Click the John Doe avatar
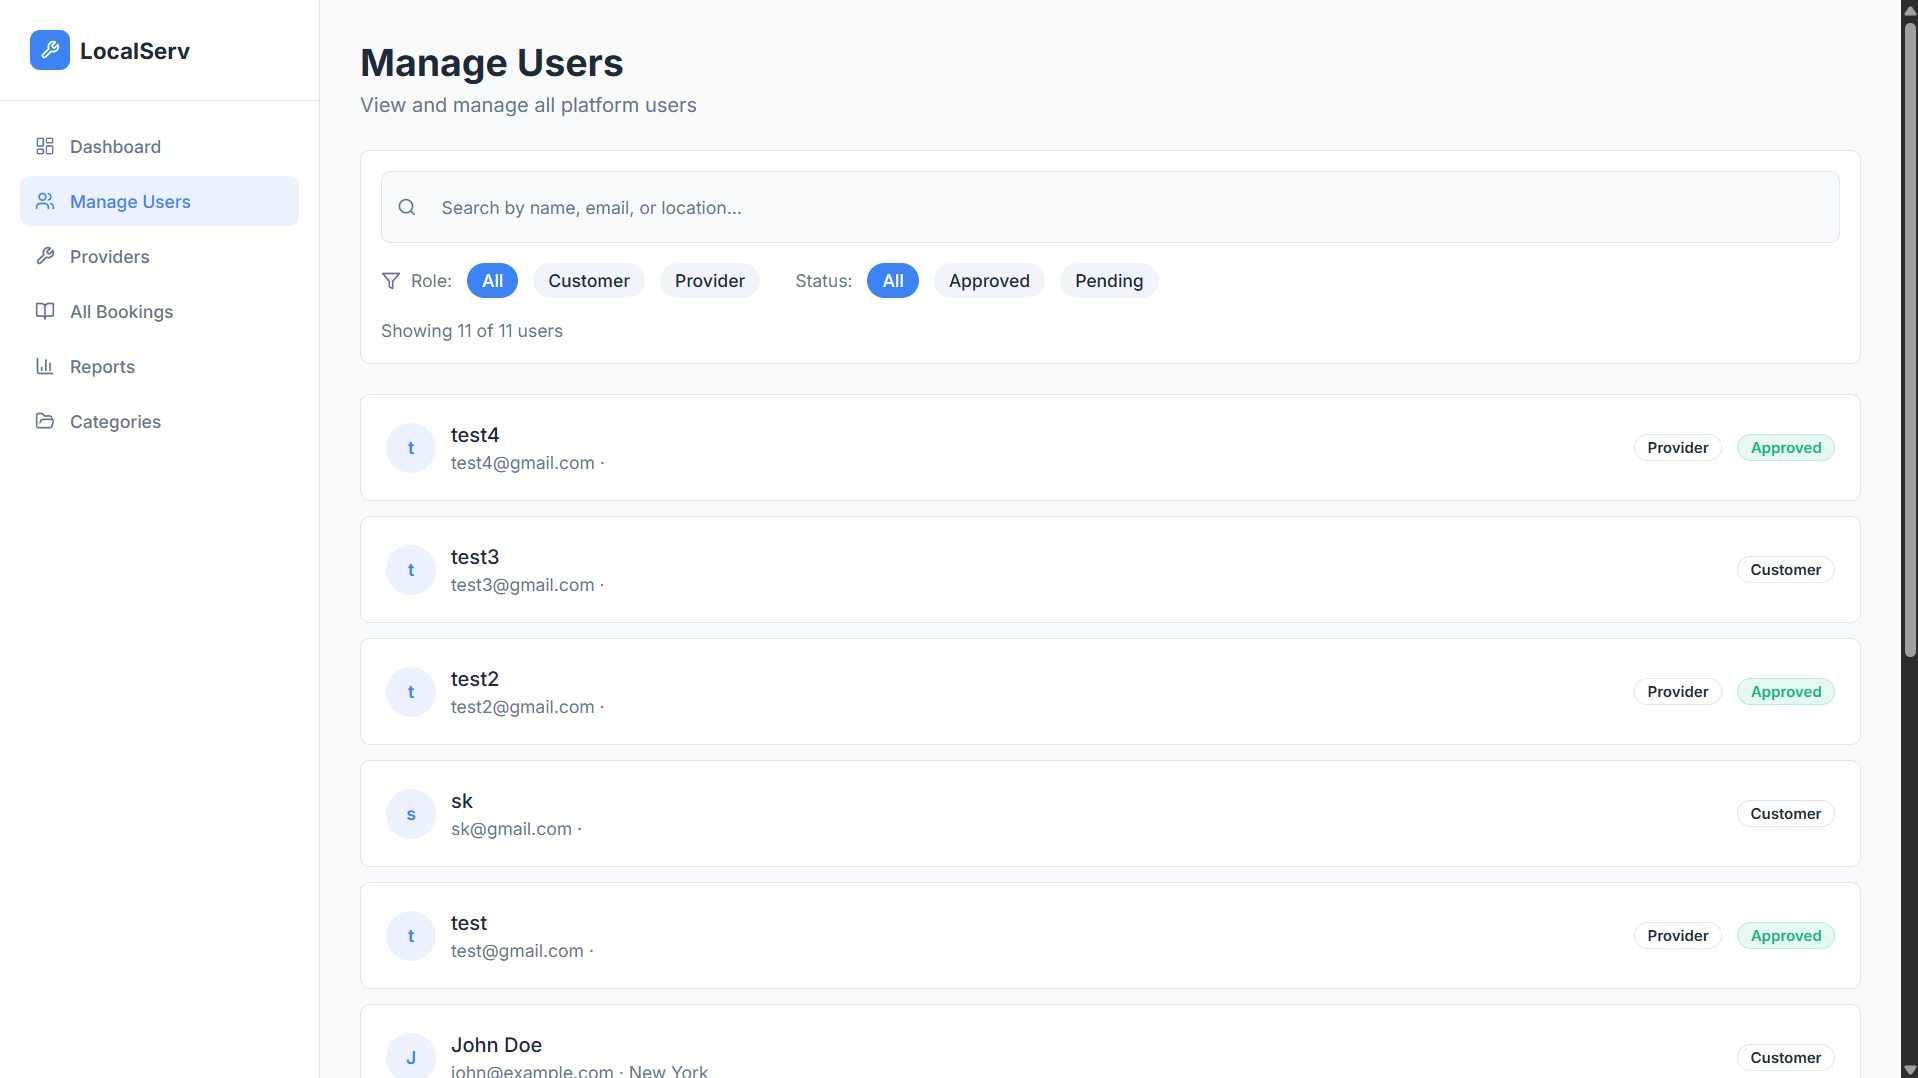 (x=411, y=1056)
